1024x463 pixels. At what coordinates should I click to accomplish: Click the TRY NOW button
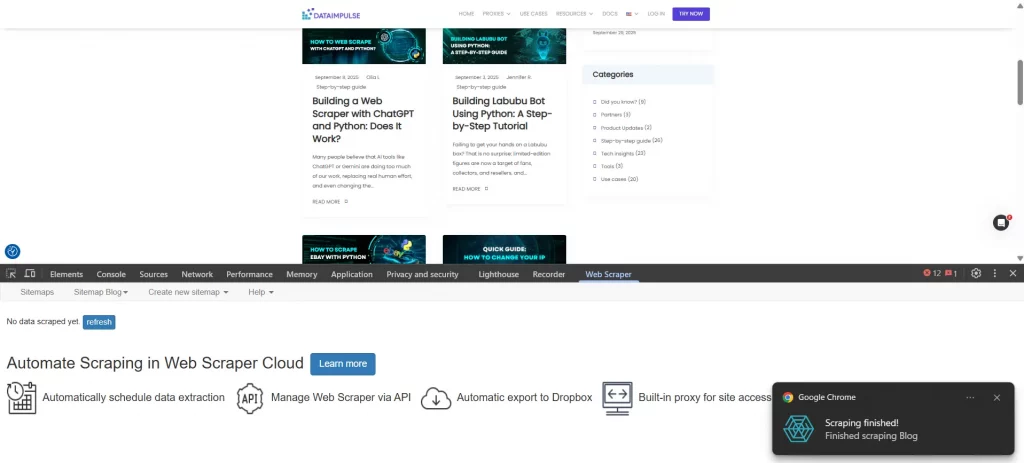click(691, 14)
